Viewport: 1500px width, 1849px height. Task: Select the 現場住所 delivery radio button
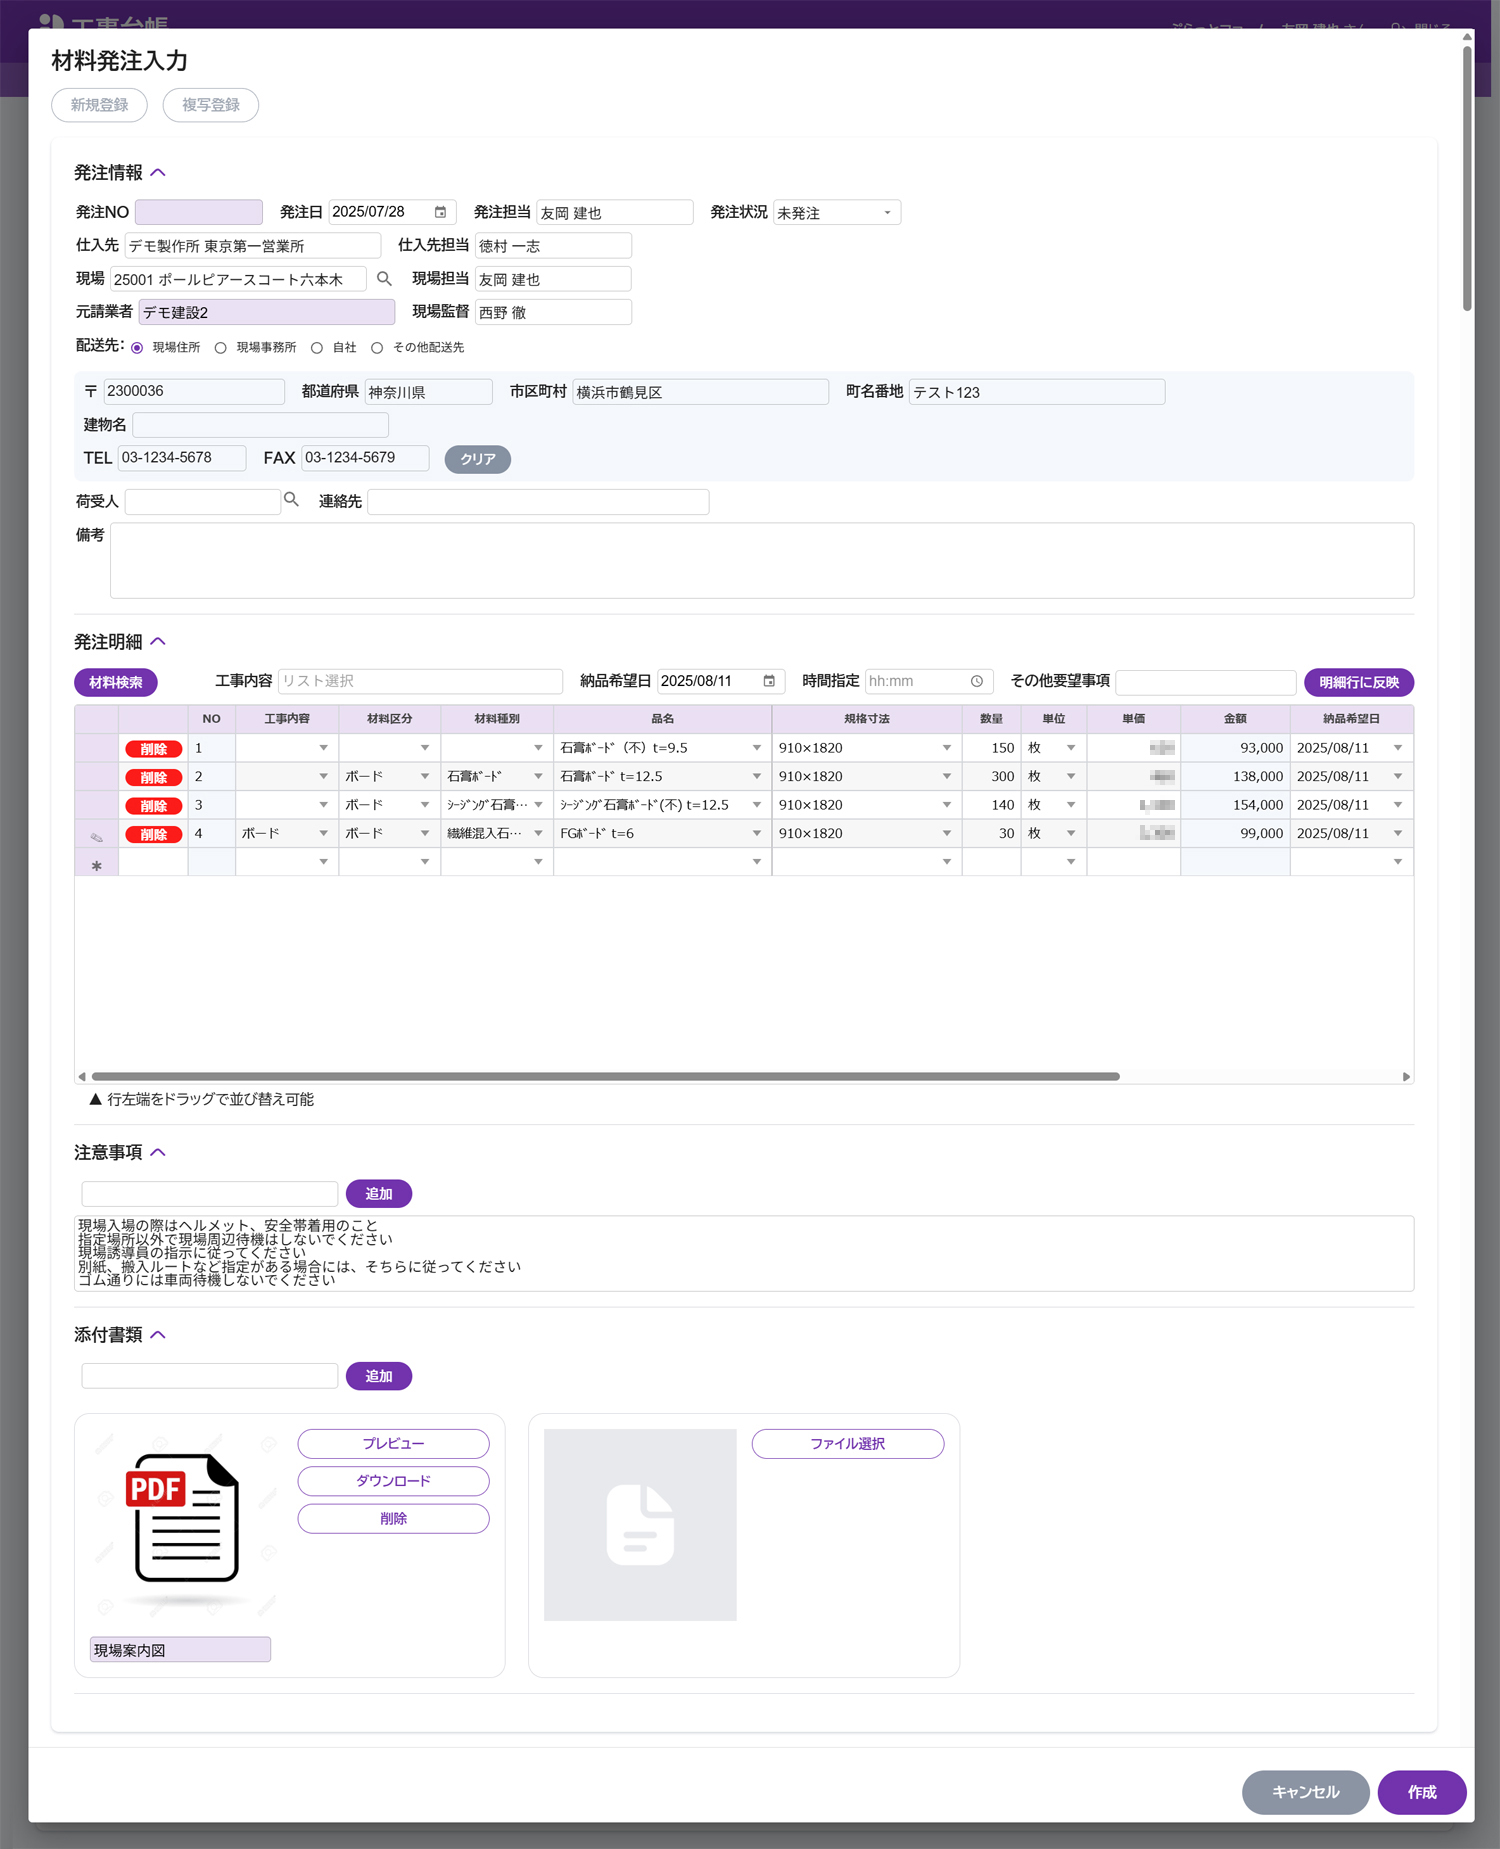tap(137, 348)
